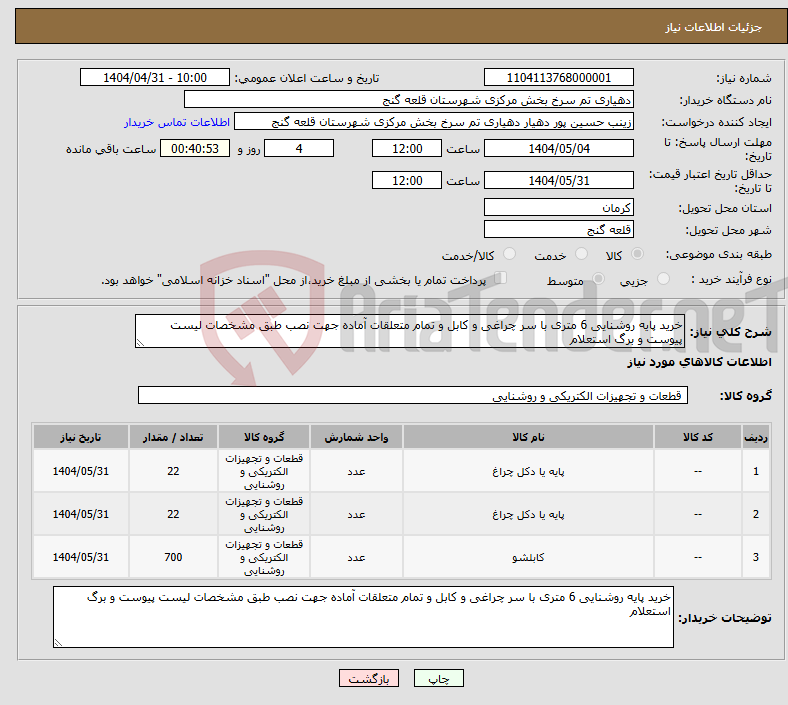Viewport: 788px width, 705px height.
Task: Click the چاپ print button
Action: tap(439, 678)
